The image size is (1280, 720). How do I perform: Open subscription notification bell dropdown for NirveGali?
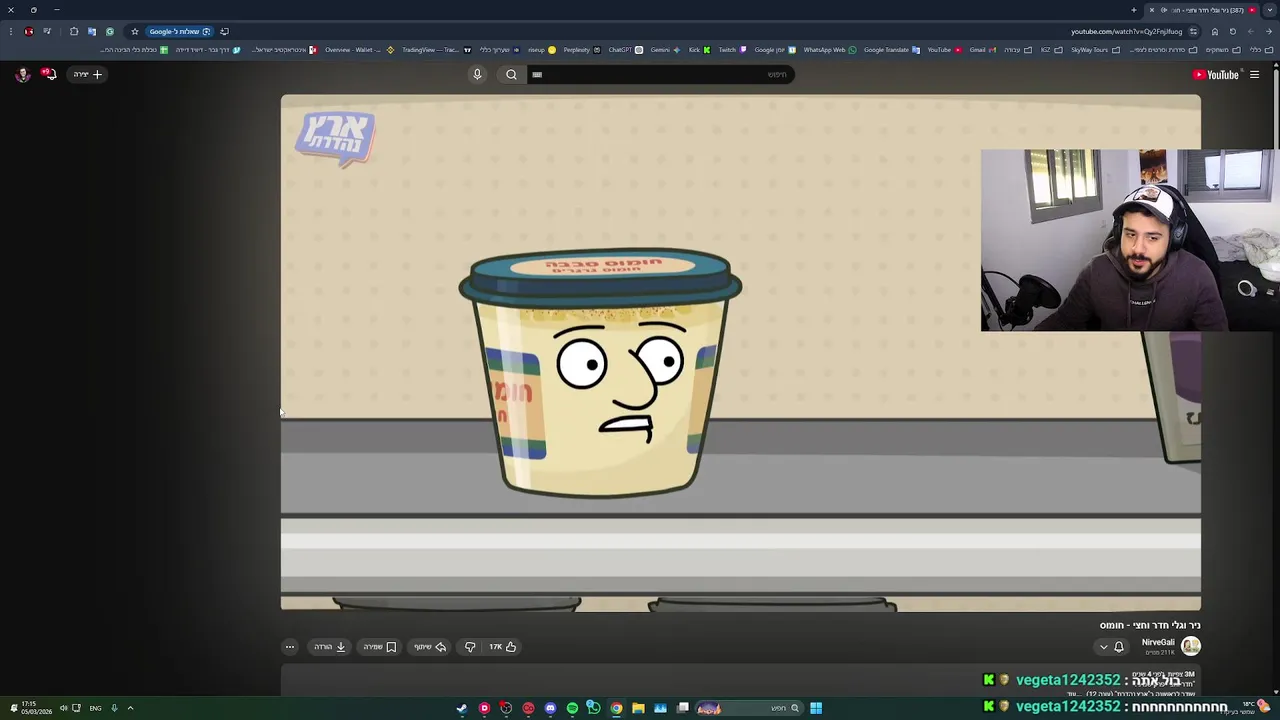point(1111,647)
